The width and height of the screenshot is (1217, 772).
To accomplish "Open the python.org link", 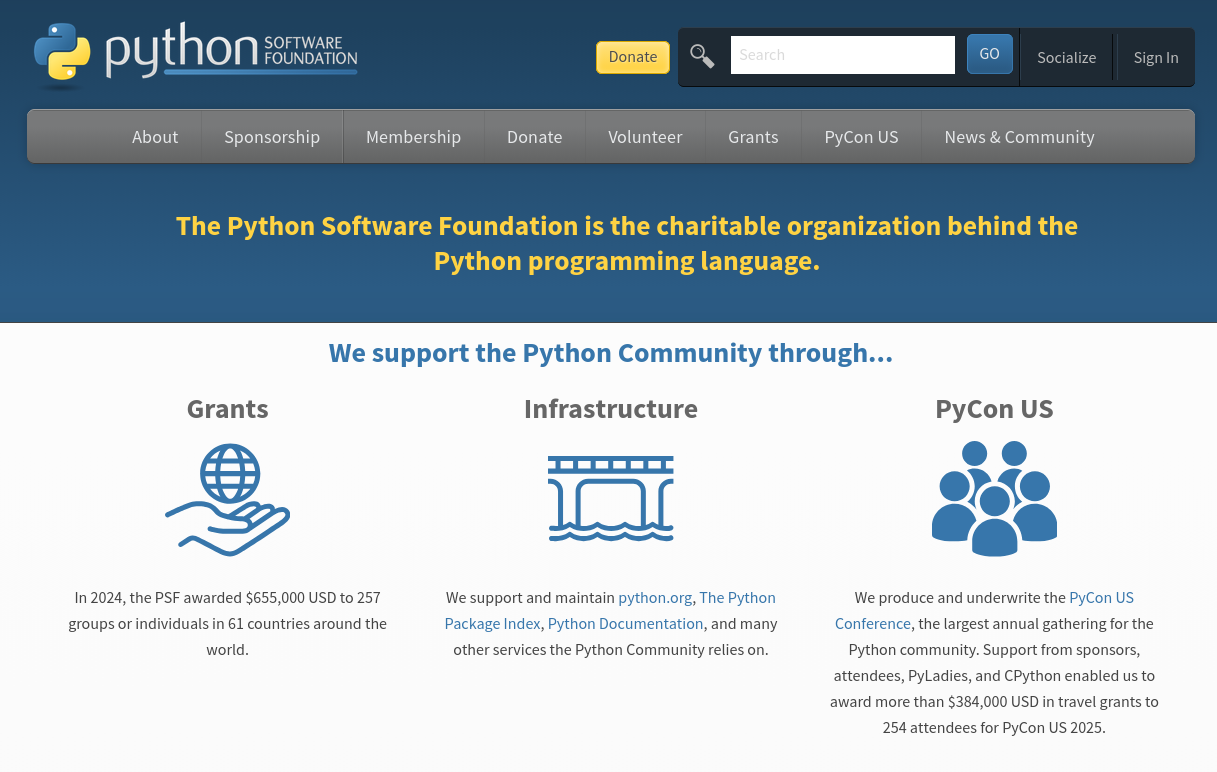I will point(655,597).
